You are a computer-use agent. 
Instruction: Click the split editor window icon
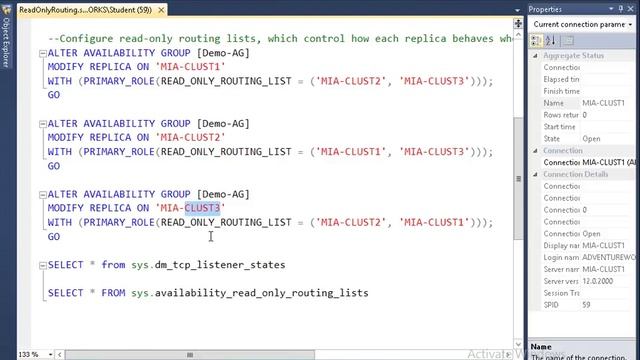pos(518,24)
